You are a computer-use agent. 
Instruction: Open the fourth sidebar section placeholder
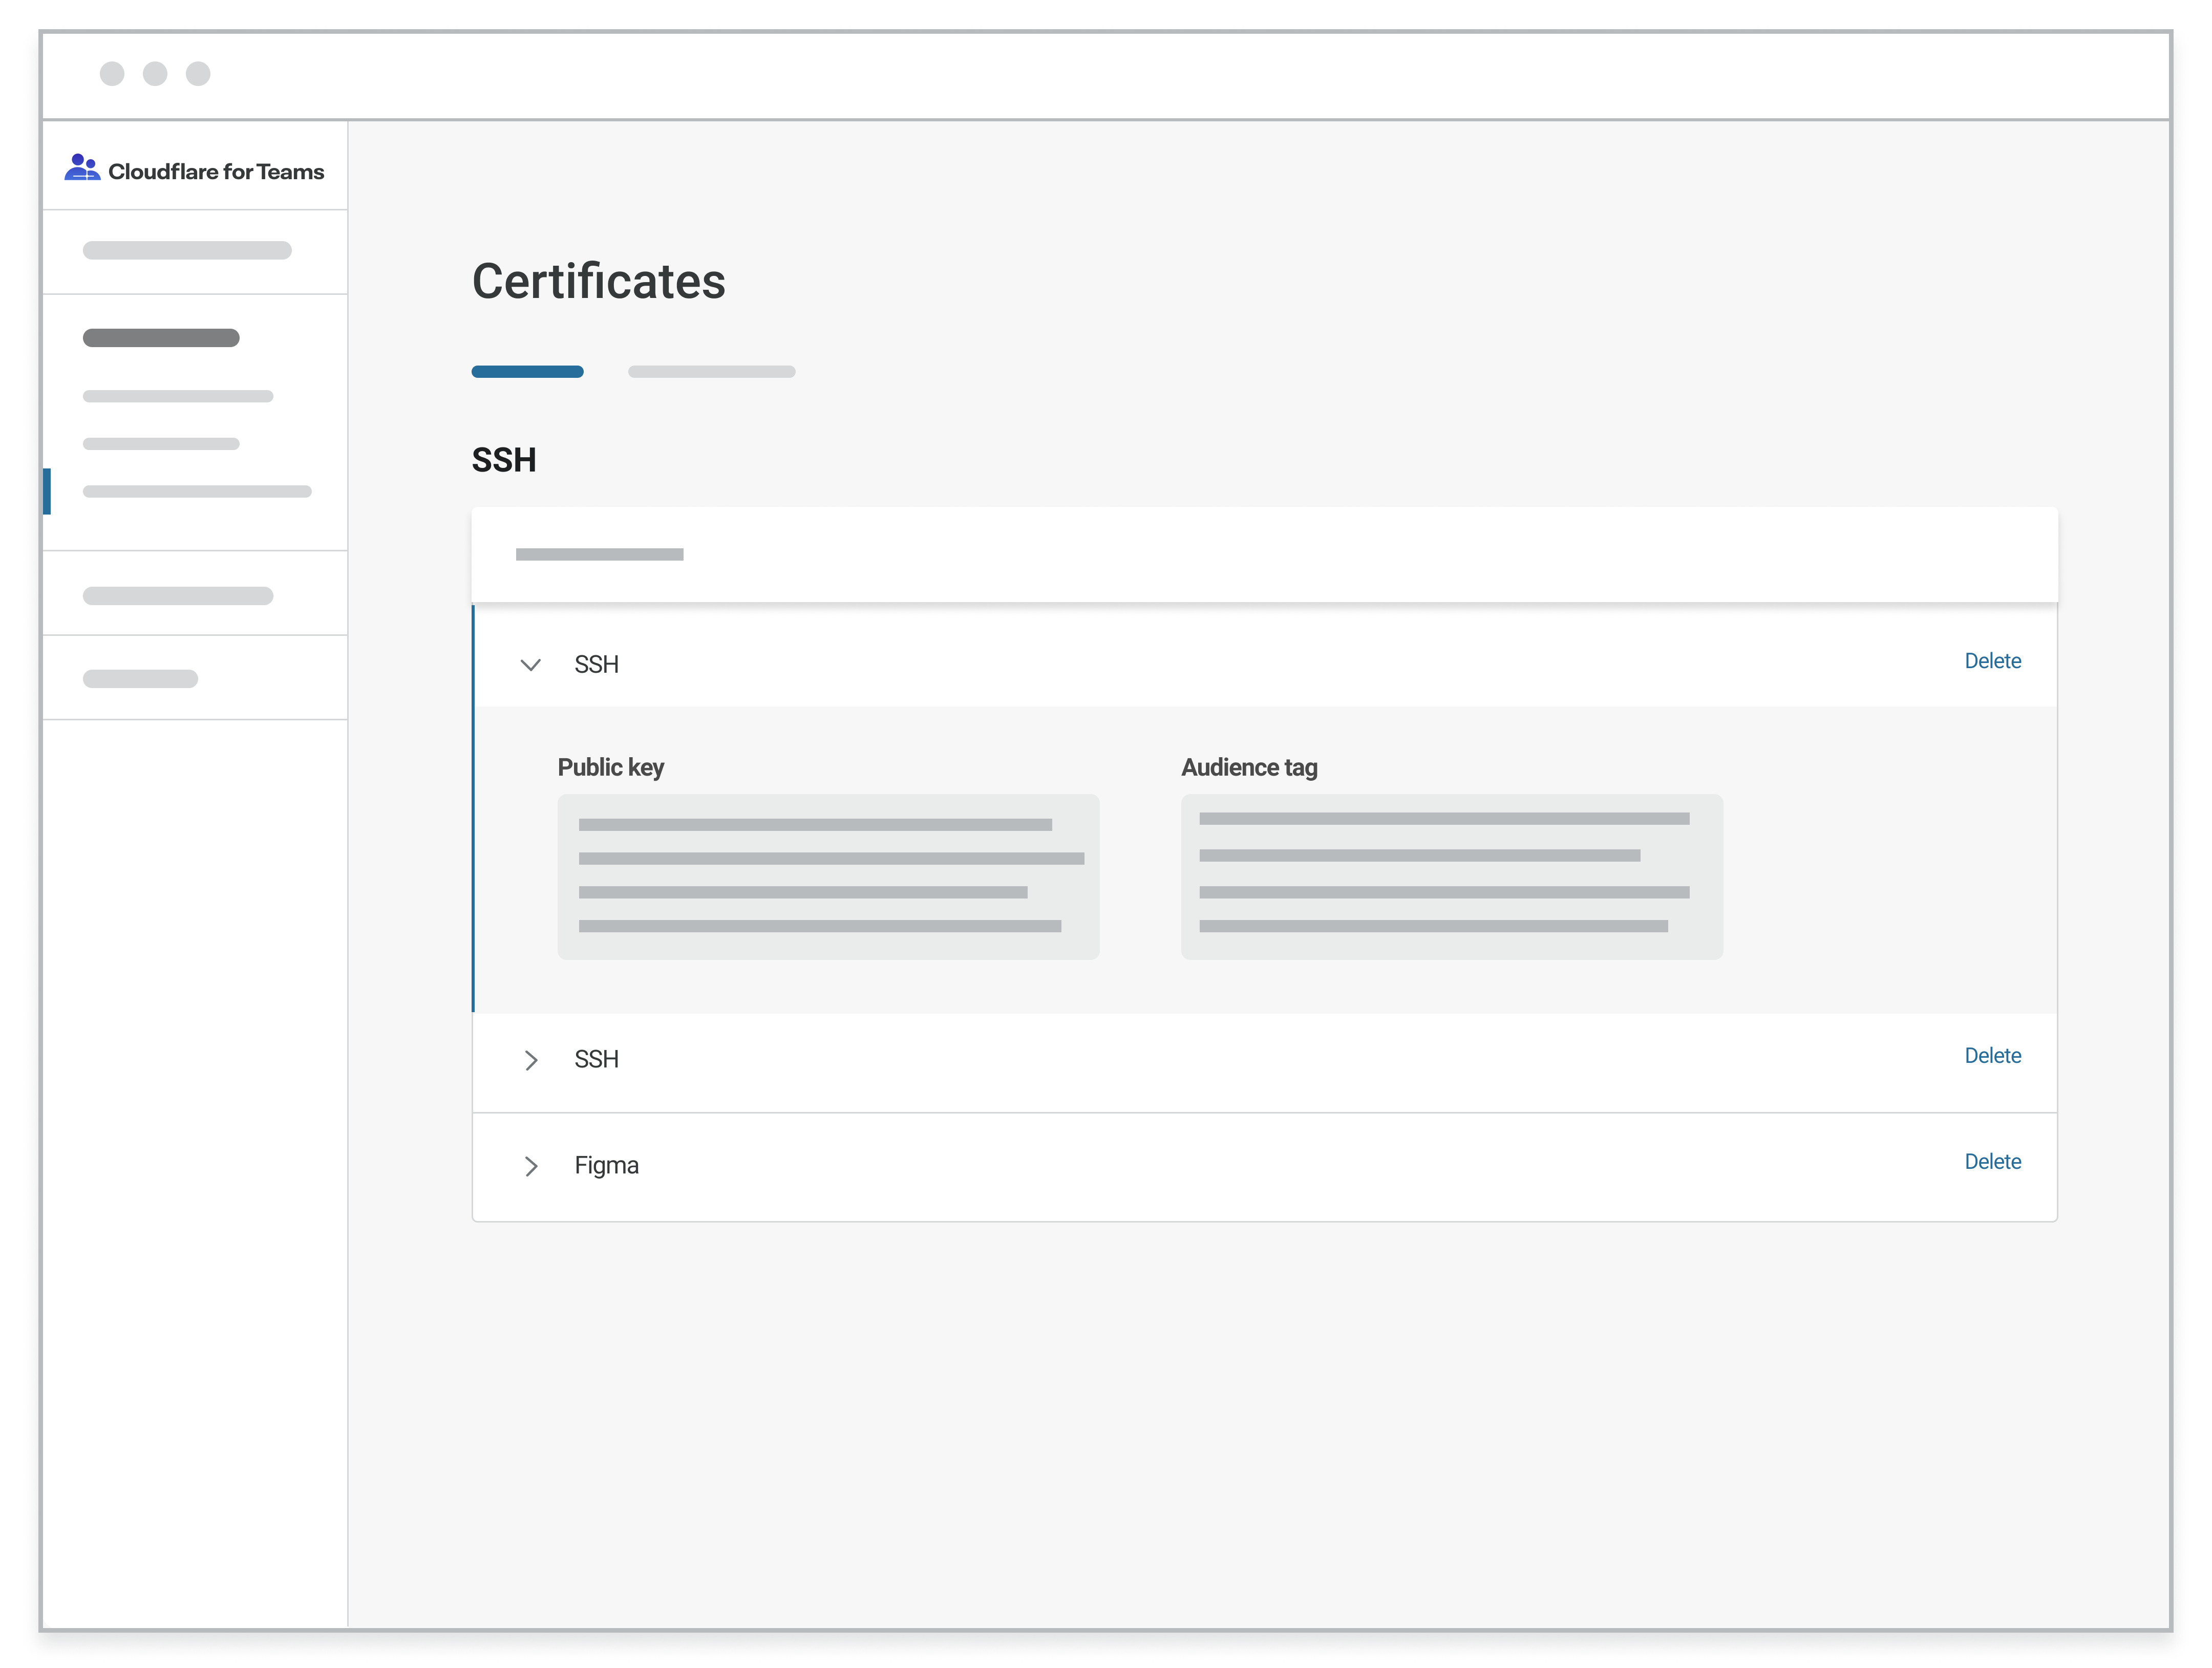pos(178,596)
